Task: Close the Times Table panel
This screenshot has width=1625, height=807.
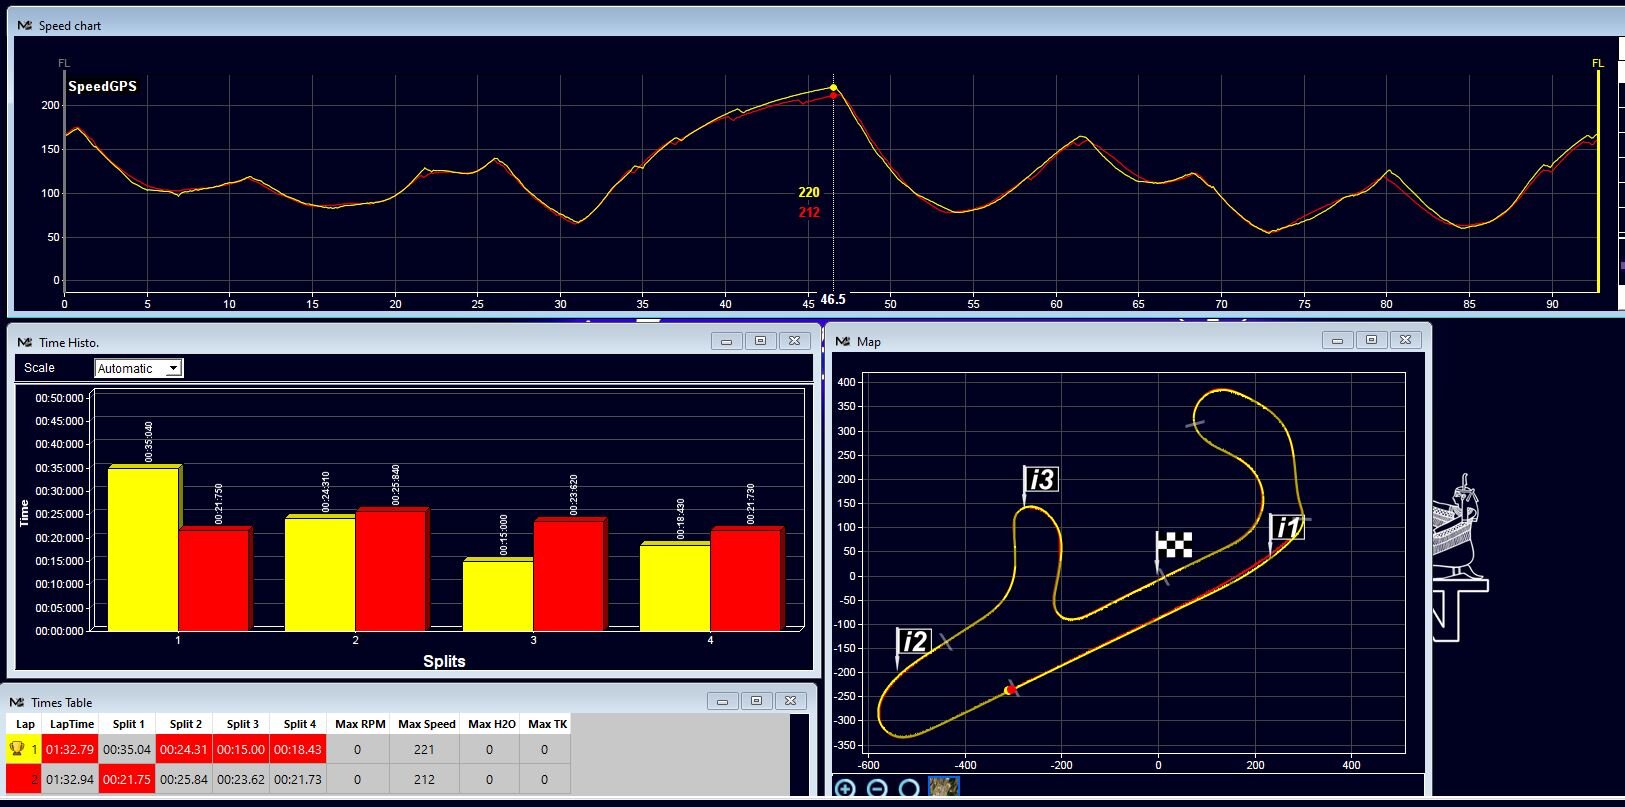Action: point(790,701)
